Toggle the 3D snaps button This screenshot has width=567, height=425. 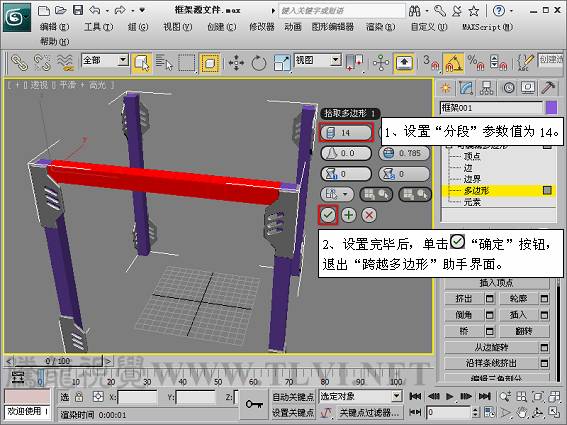(x=431, y=63)
